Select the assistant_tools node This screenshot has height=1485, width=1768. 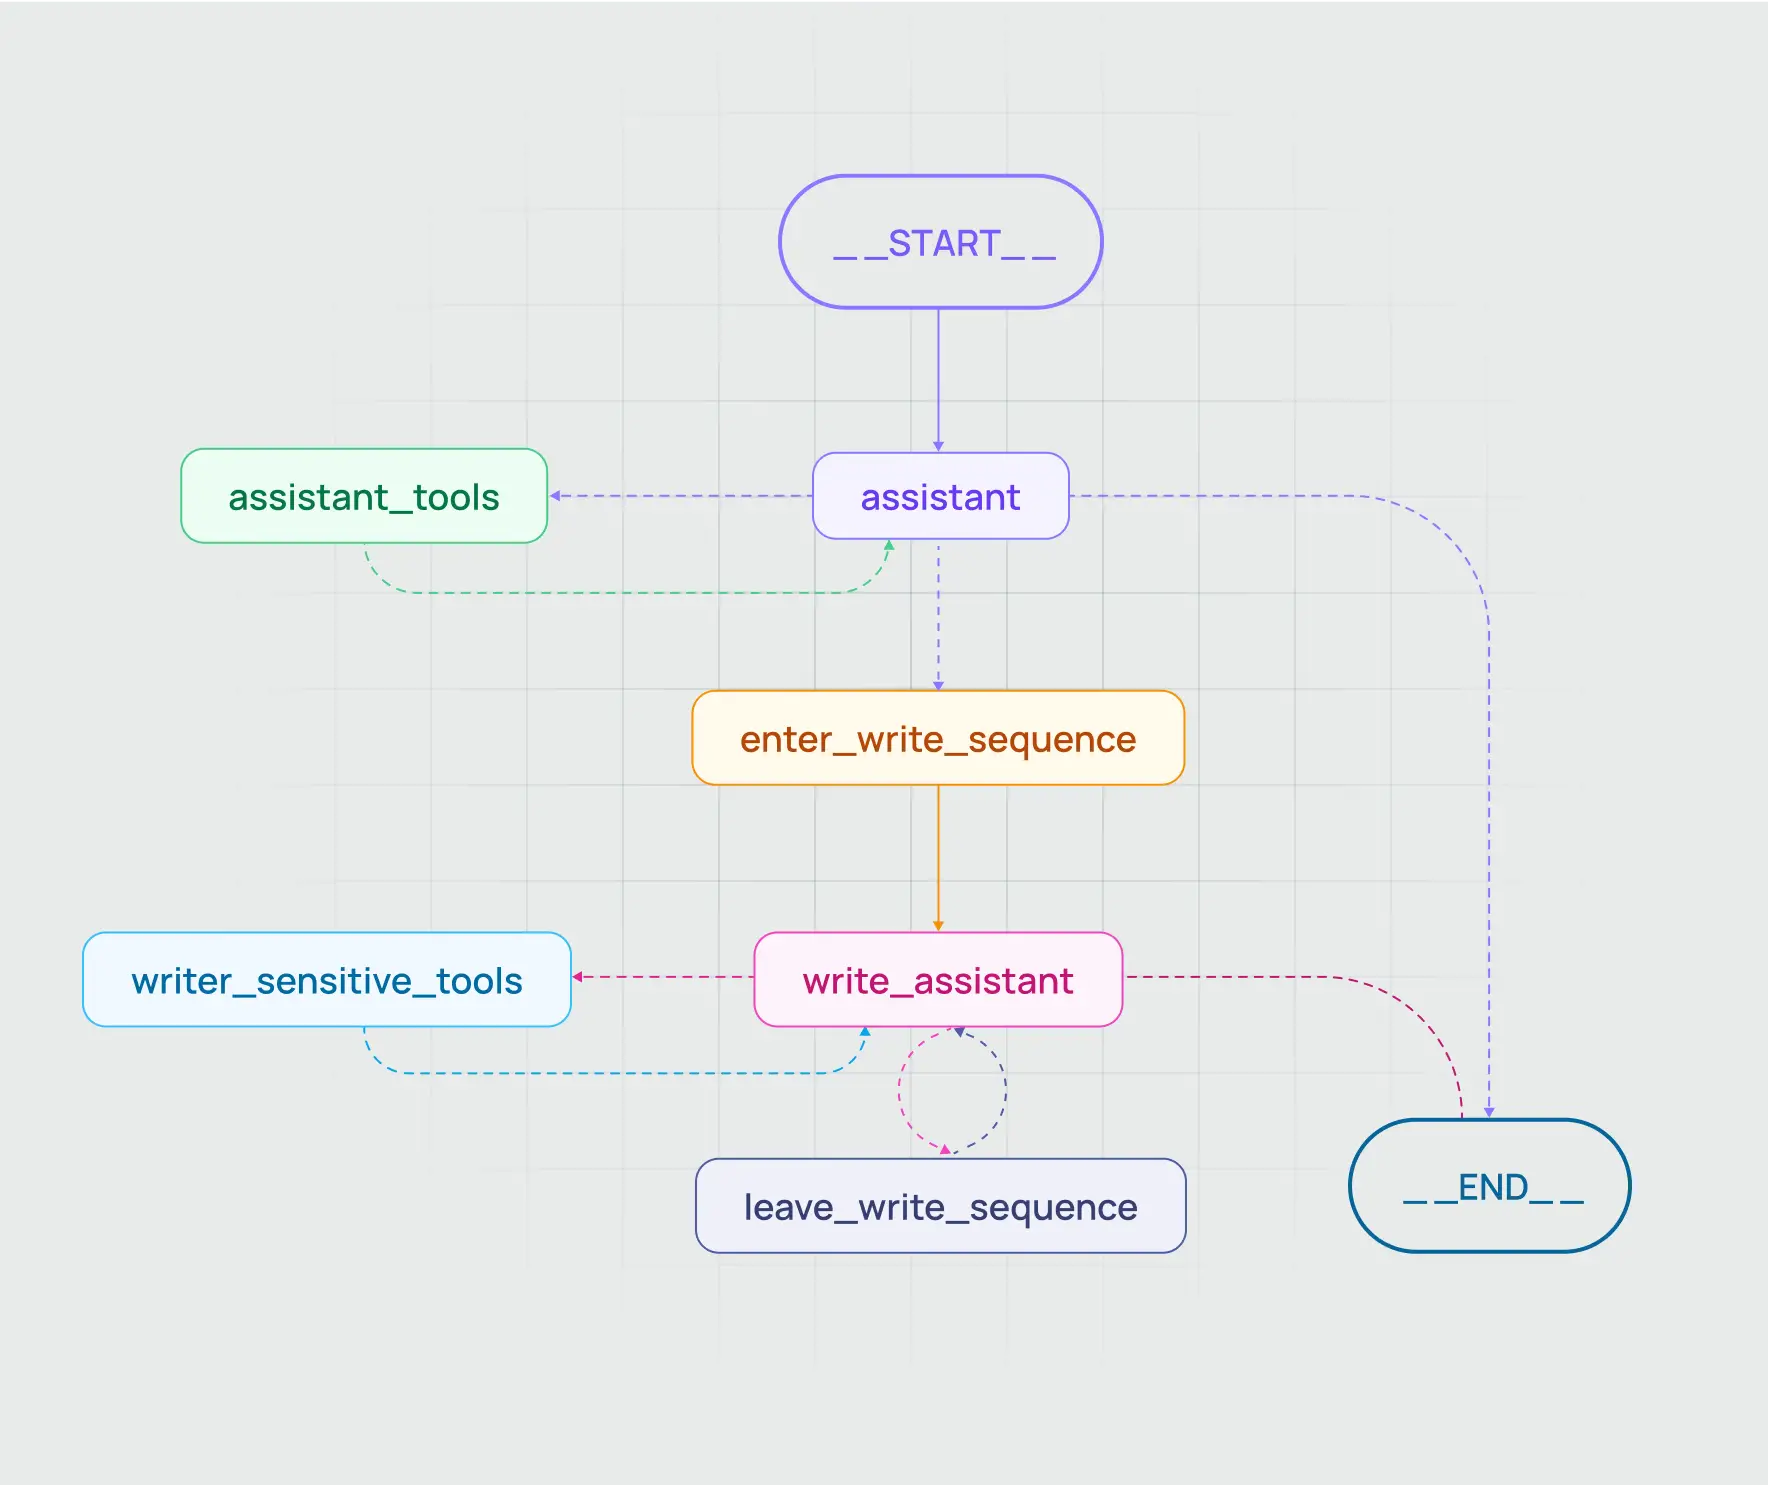(x=364, y=496)
